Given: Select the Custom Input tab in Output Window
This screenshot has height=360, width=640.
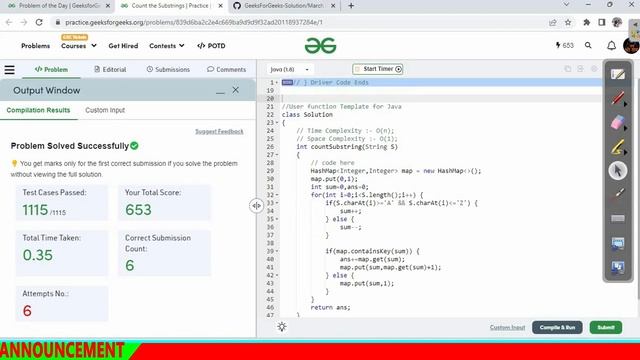Looking at the screenshot, I should 105,110.
